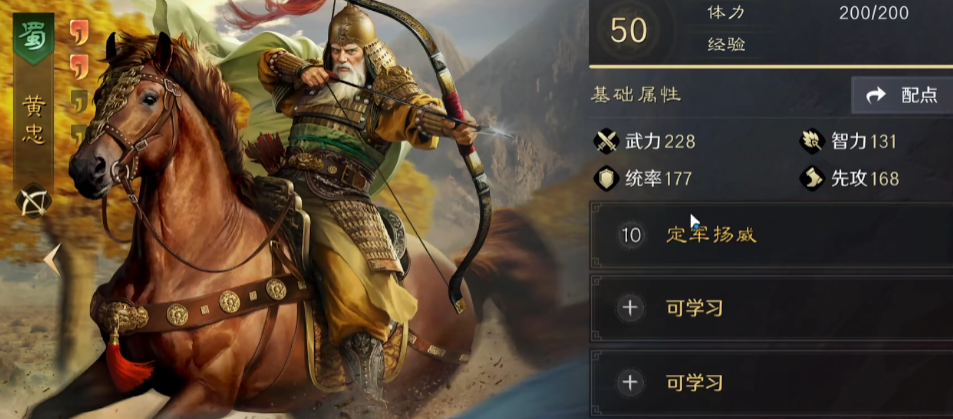Click the 统率 shield icon
Screen dimensions: 953x419
[607, 179]
